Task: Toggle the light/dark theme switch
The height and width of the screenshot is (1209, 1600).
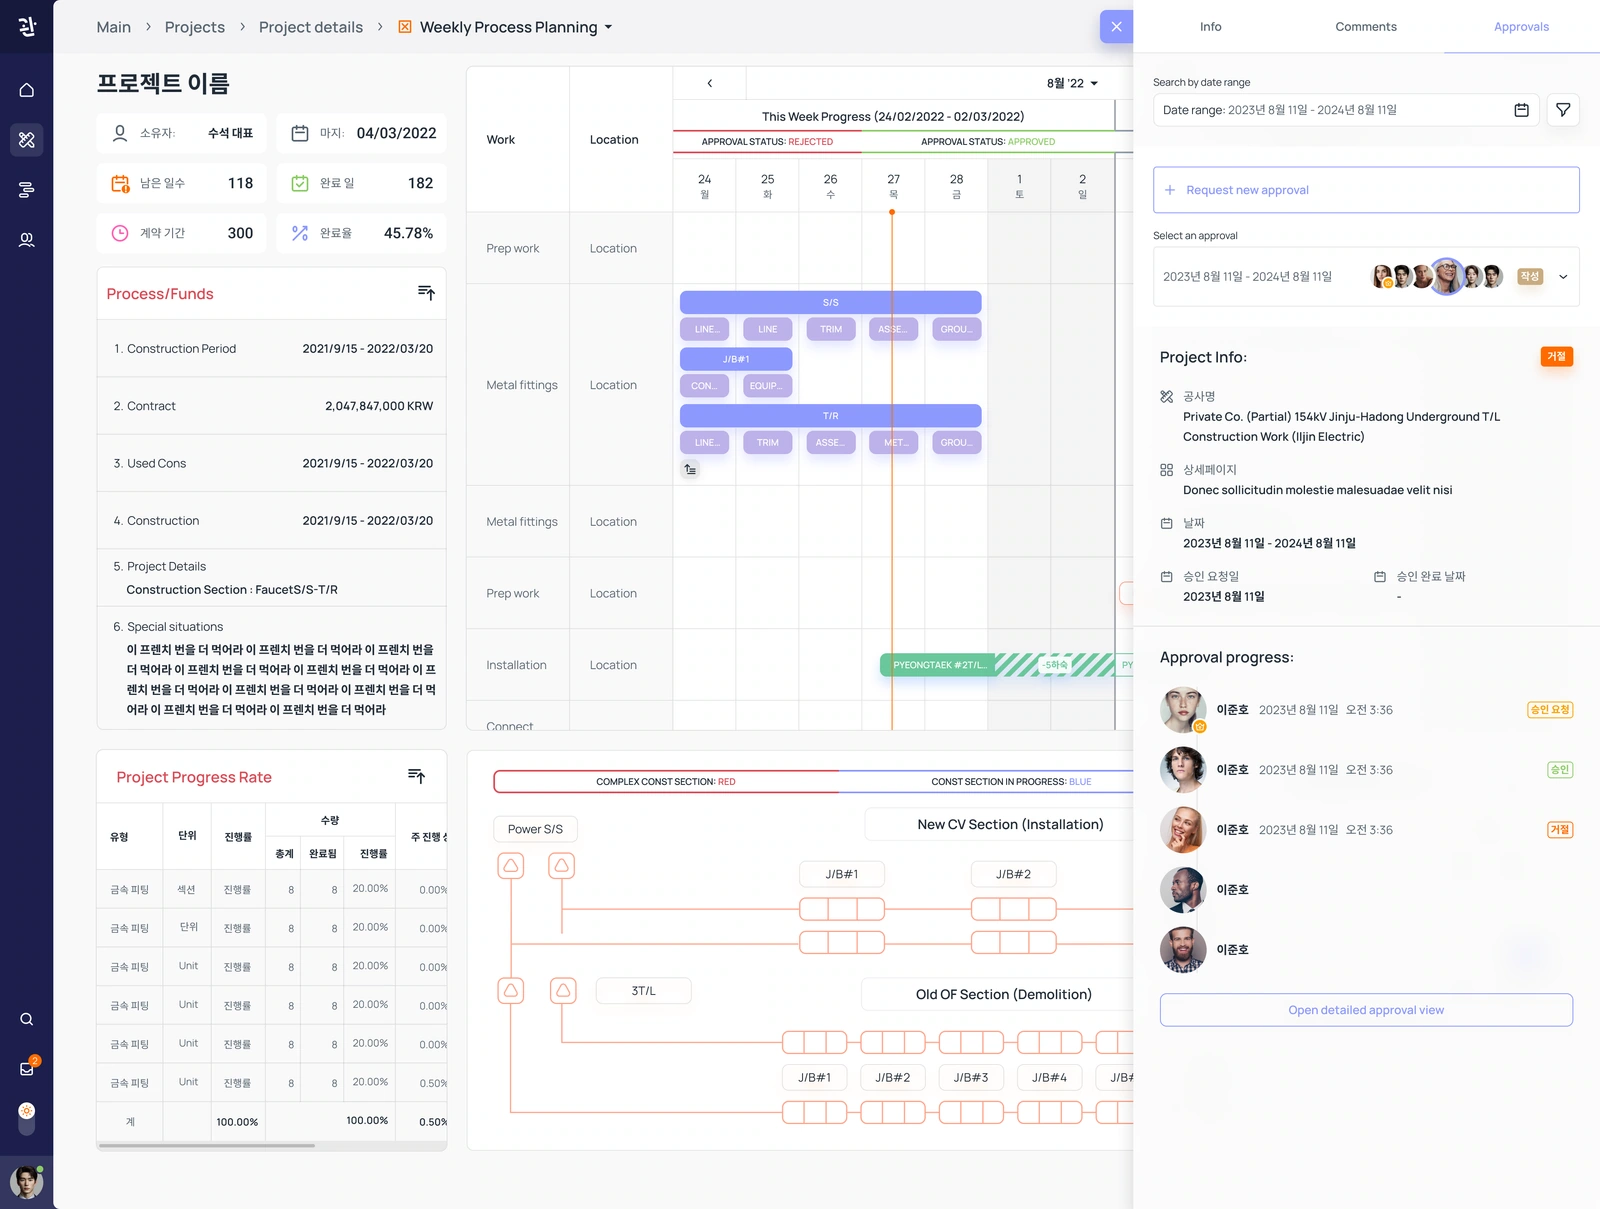Action: 27,1118
